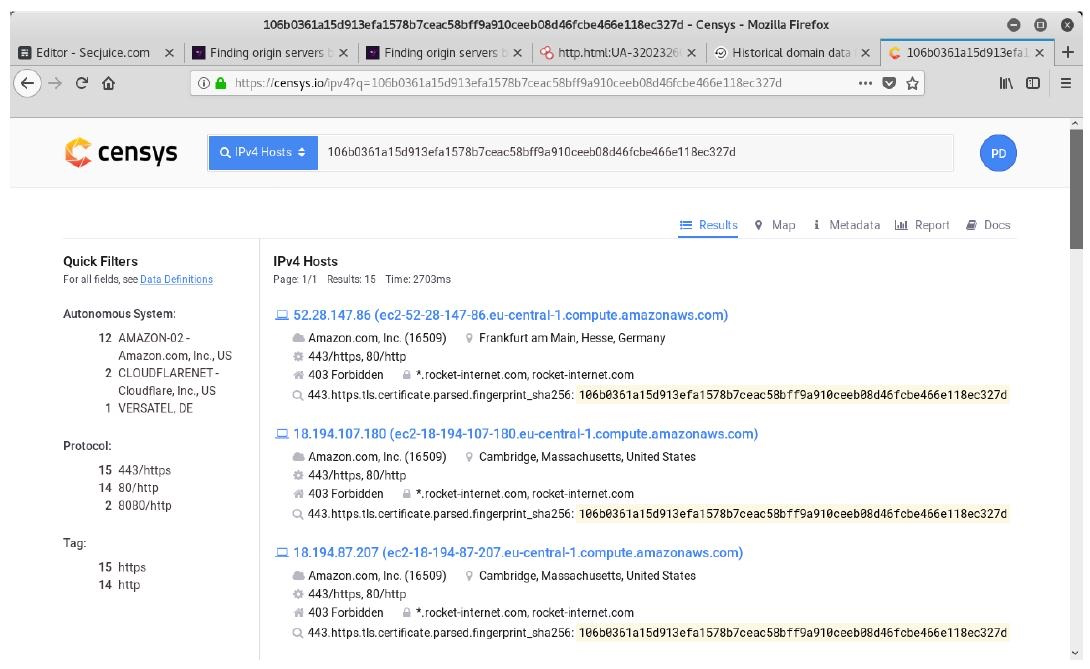Close the second Finding origin servers tab
This screenshot has height=669, width=1090.
[517, 53]
